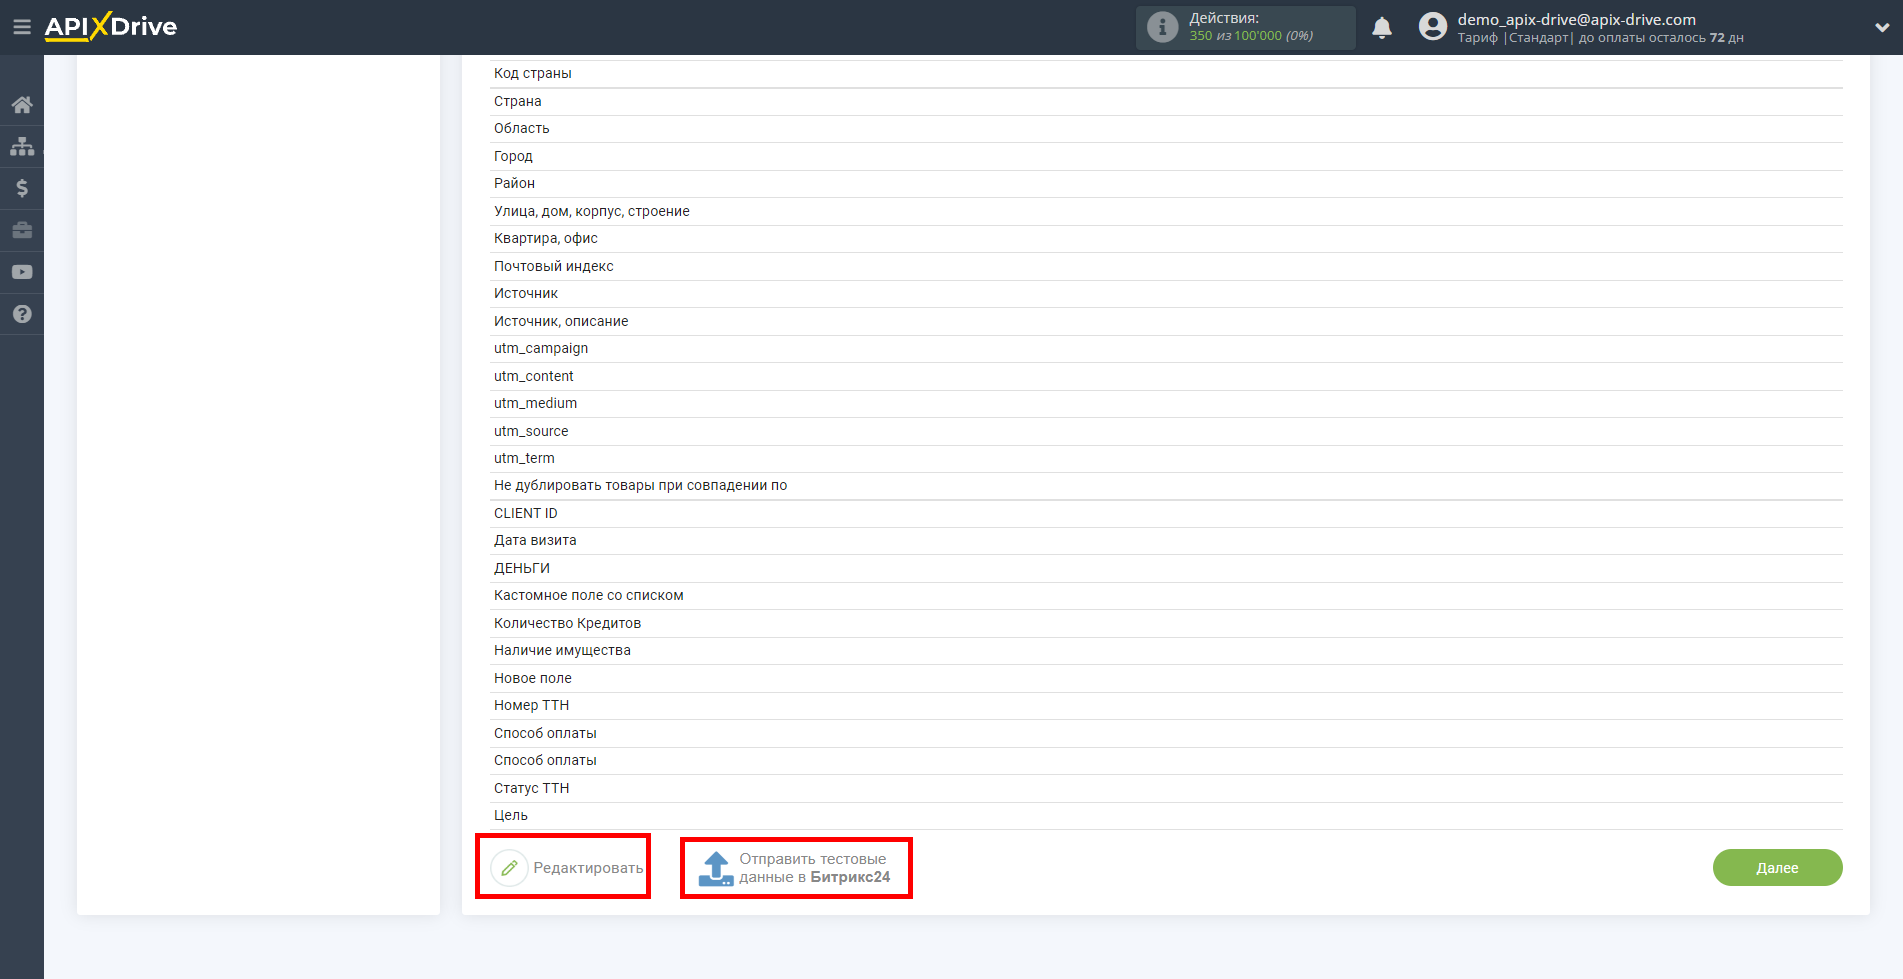The image size is (1903, 979).
Task: Select the Номер ТТН row
Action: (x=1166, y=706)
